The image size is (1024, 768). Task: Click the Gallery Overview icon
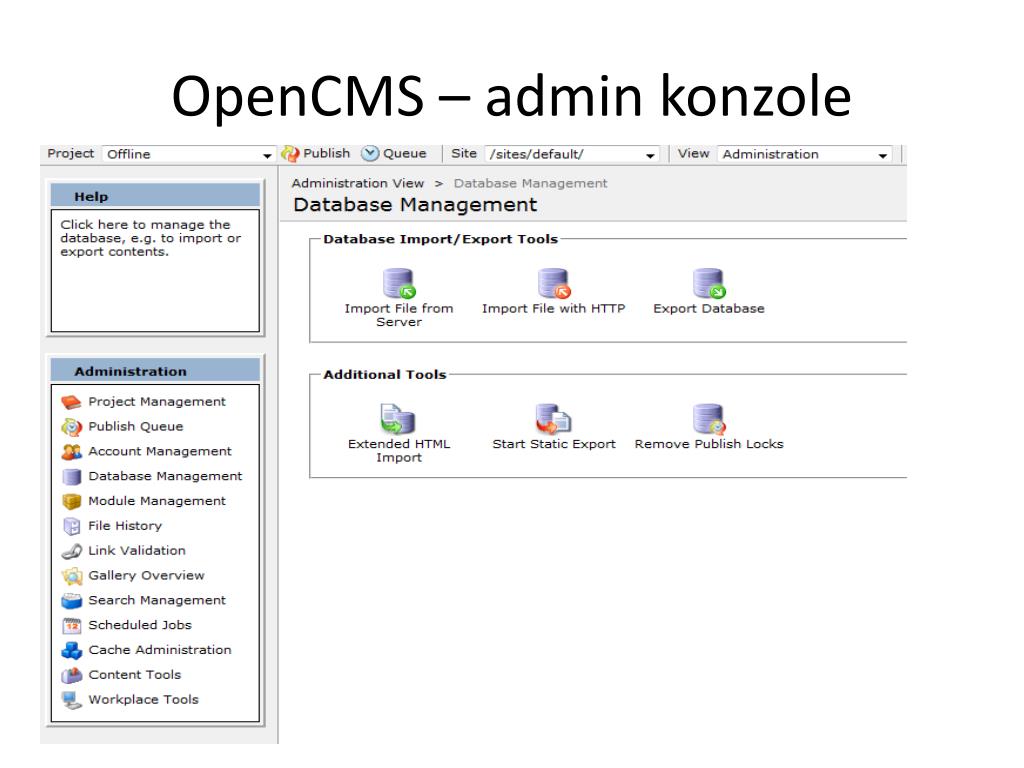coord(71,576)
